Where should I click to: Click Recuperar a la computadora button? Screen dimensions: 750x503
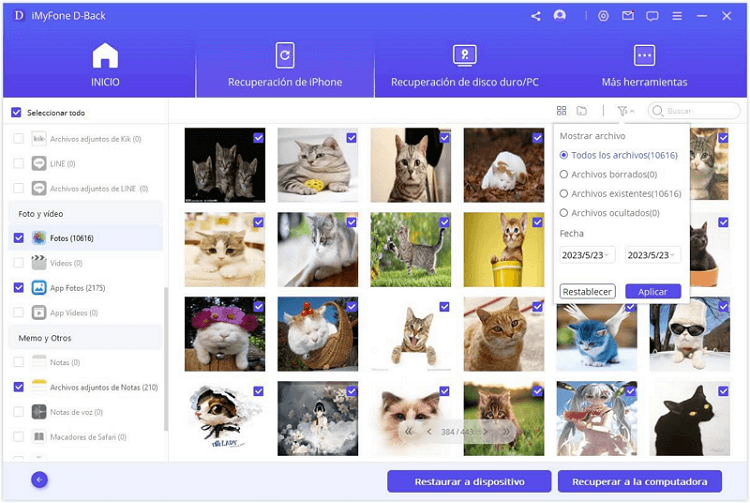coord(639,481)
